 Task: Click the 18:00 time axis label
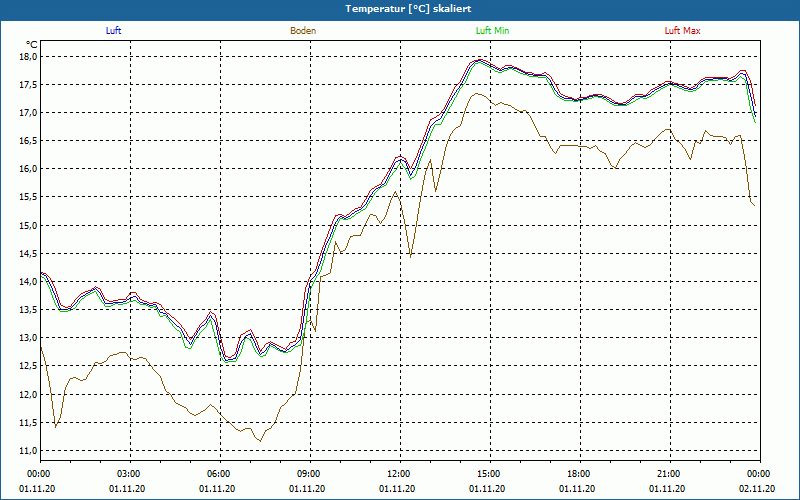(580, 474)
